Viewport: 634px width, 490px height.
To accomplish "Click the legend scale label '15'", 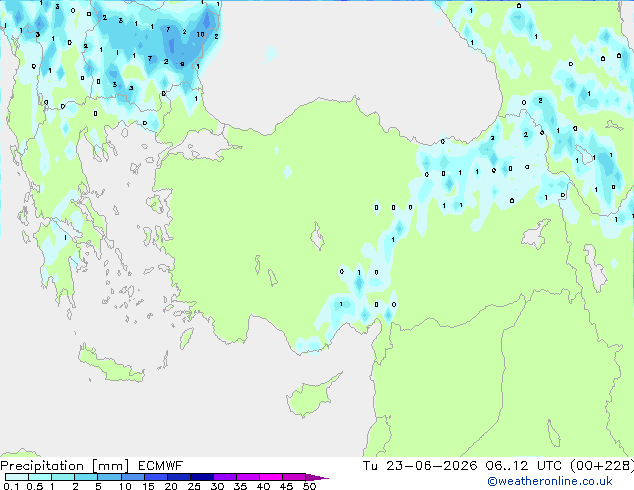I will coord(148,486).
